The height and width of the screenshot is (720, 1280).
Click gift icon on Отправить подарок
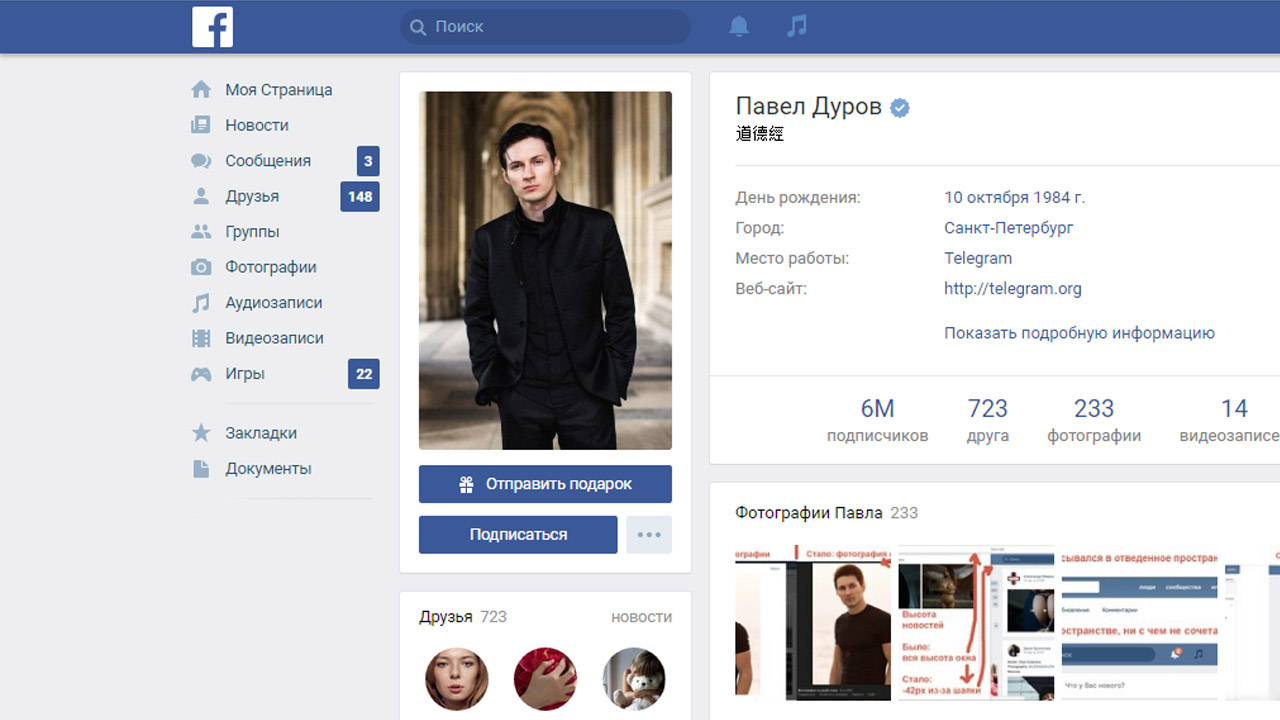[x=466, y=484]
